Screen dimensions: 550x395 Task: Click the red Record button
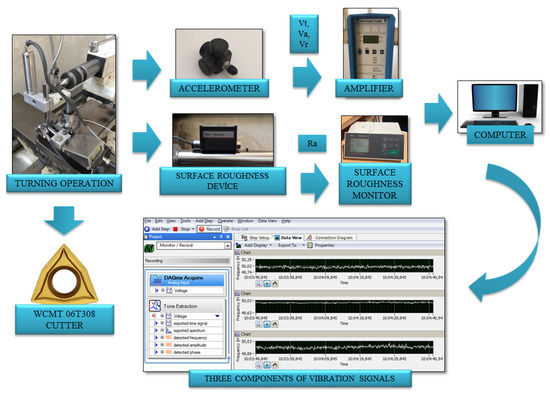pos(209,229)
